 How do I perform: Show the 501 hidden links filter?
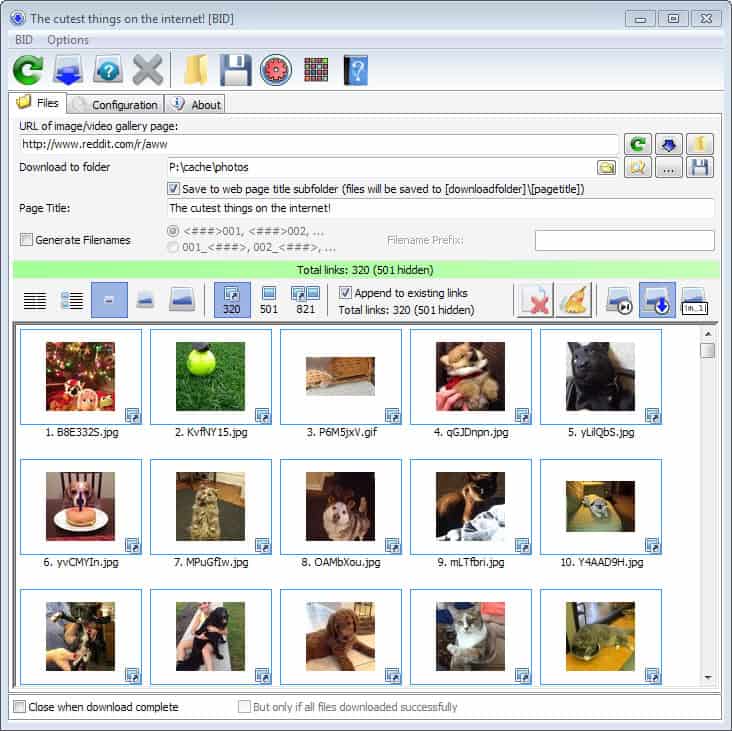[x=269, y=300]
